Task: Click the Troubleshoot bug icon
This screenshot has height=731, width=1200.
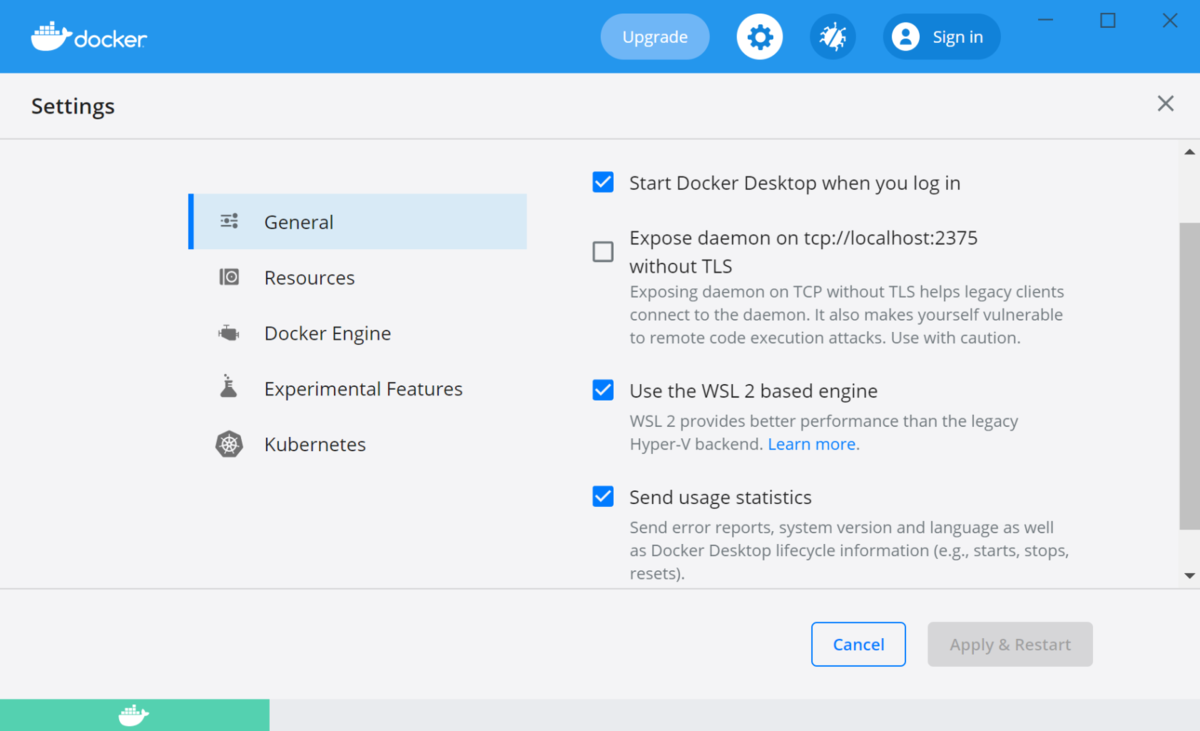Action: click(x=832, y=36)
